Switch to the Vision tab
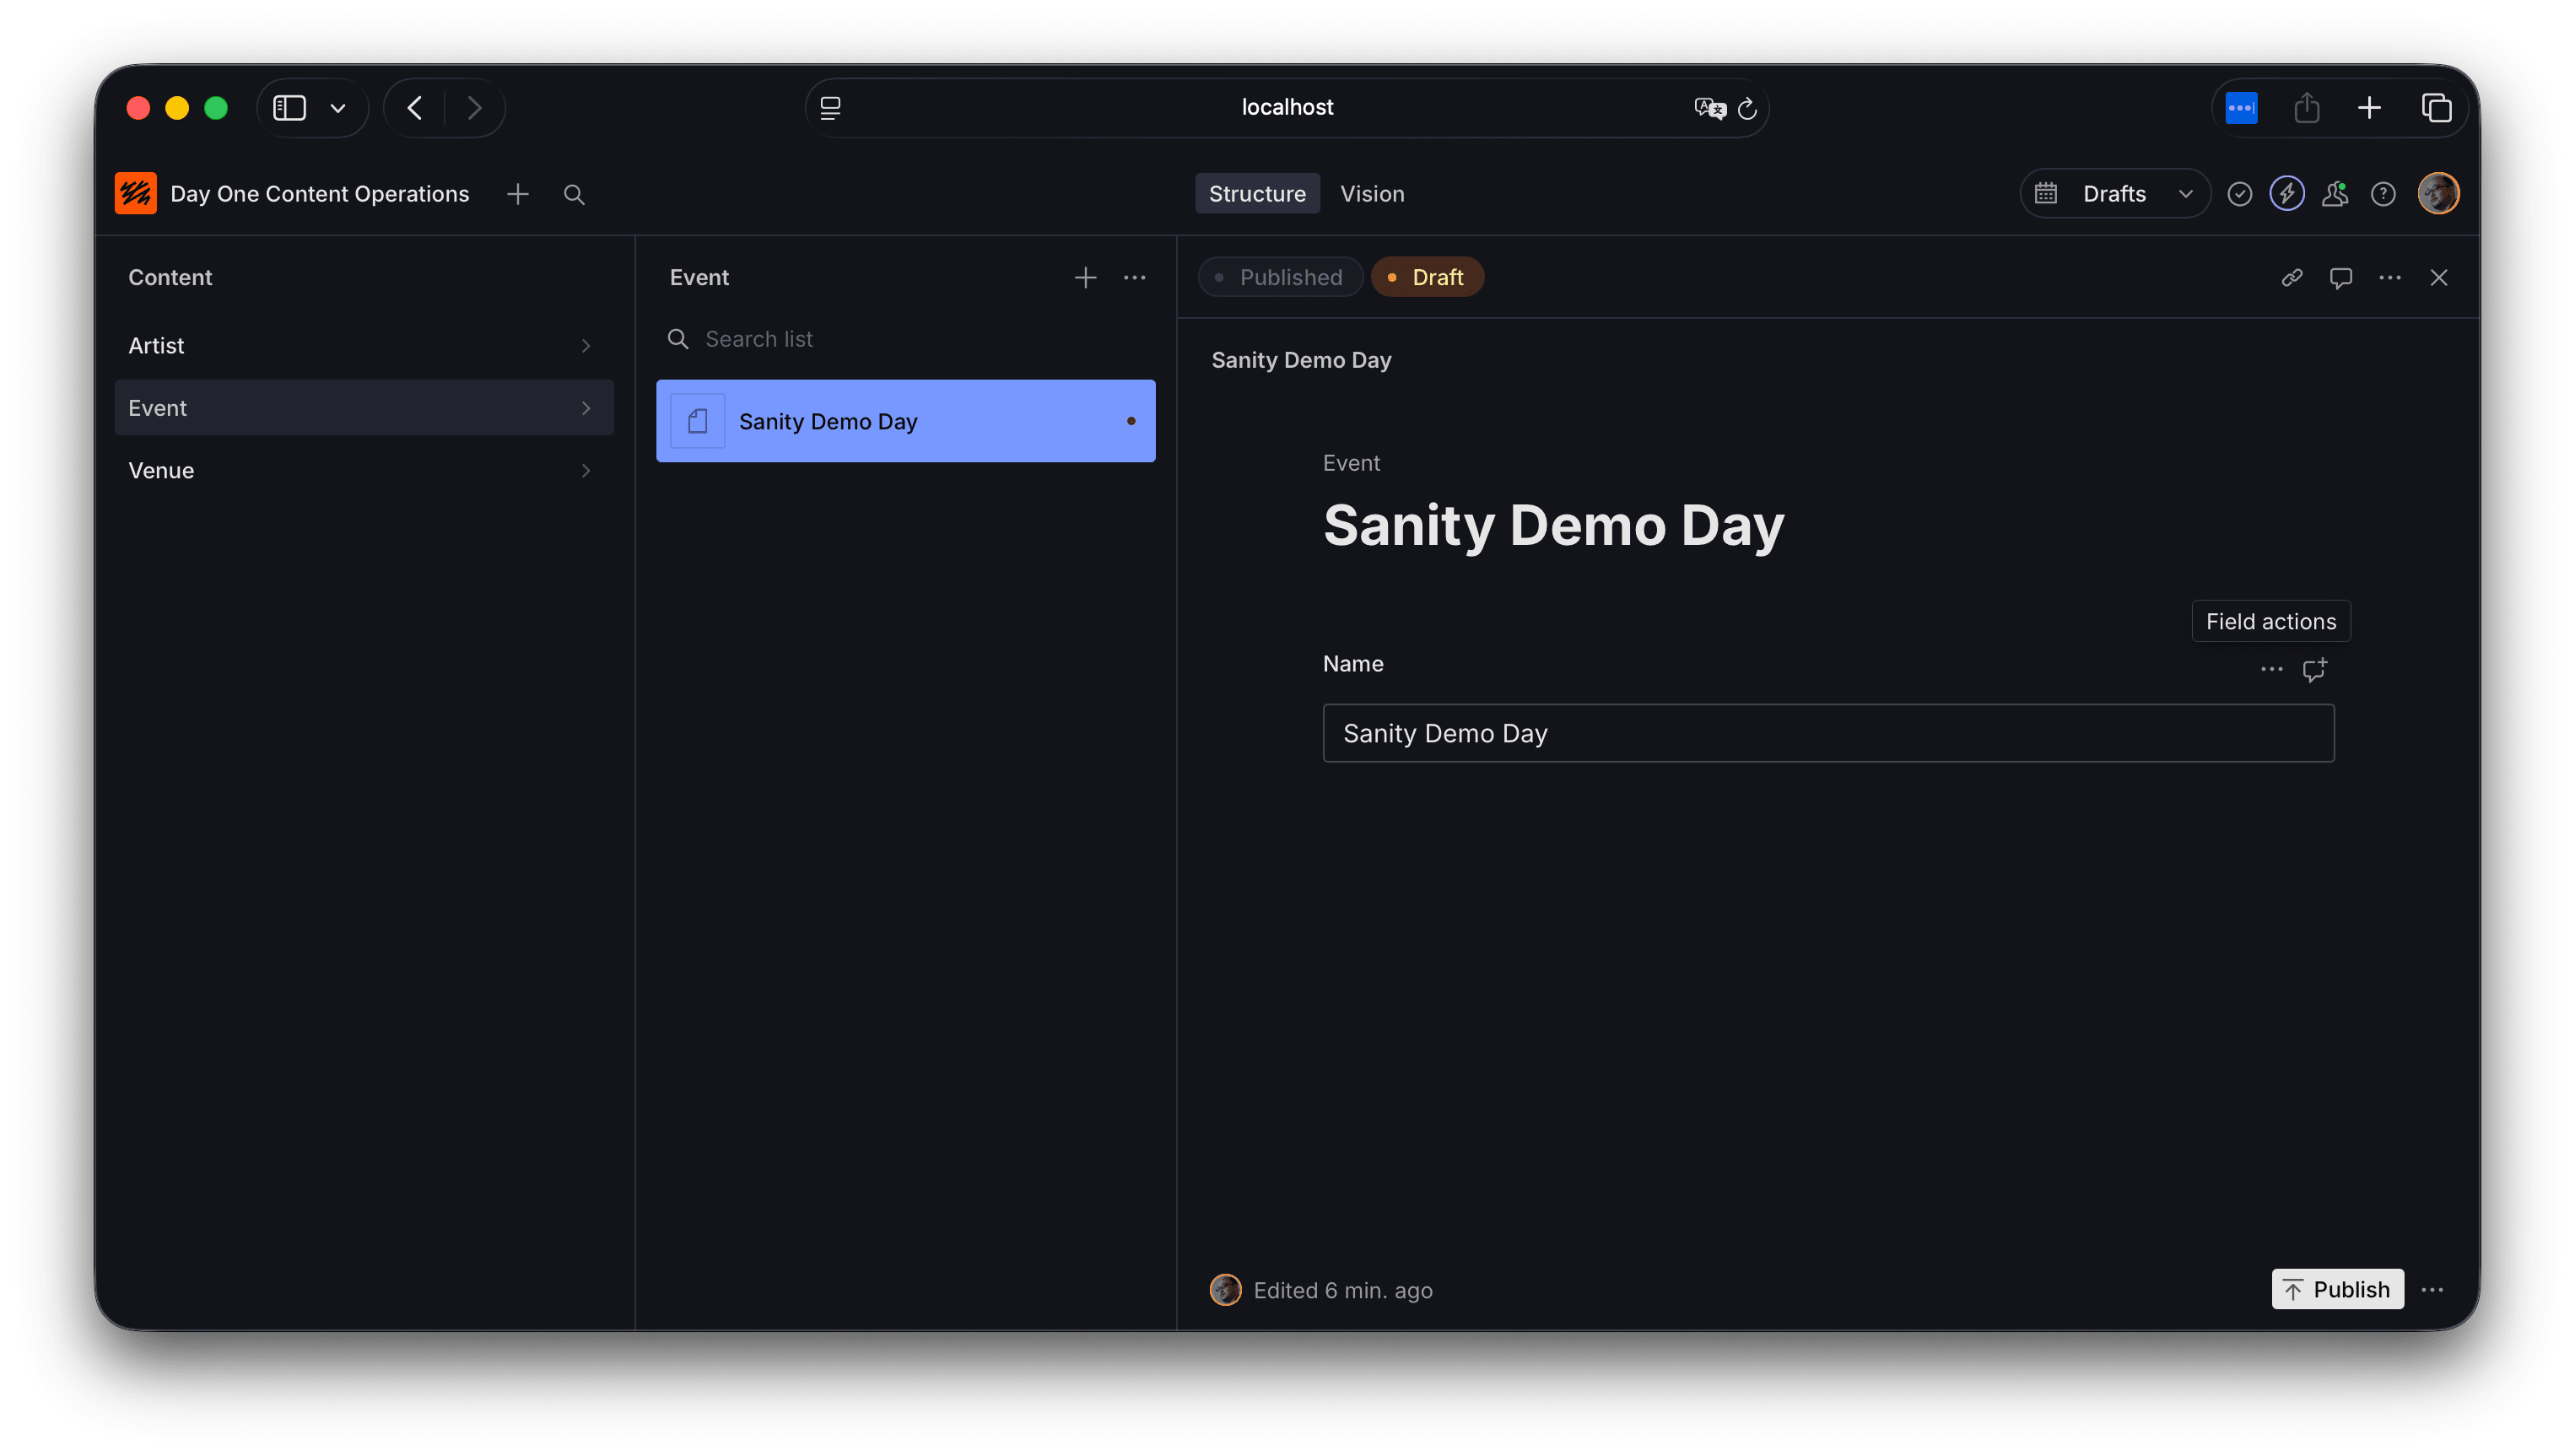The image size is (2575, 1456). point(1371,194)
